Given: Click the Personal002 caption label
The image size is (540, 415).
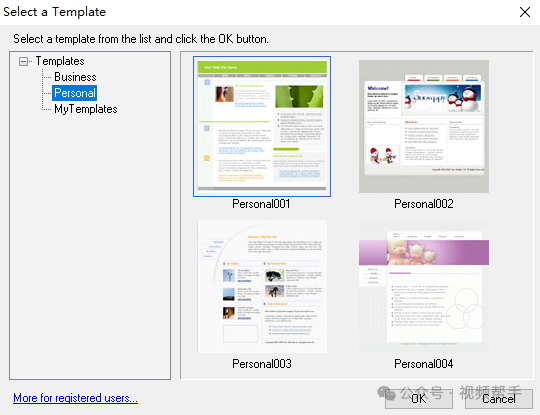Looking at the screenshot, I should click(424, 204).
